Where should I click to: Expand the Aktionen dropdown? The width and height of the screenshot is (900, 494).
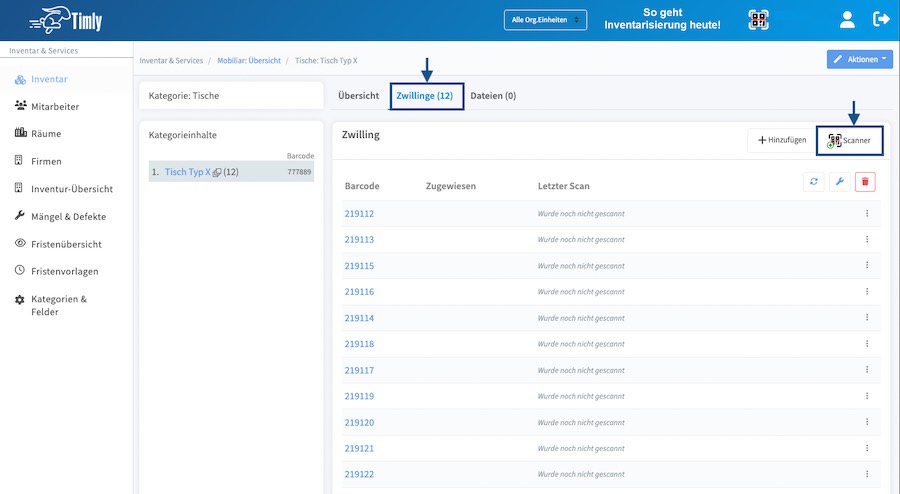(859, 60)
